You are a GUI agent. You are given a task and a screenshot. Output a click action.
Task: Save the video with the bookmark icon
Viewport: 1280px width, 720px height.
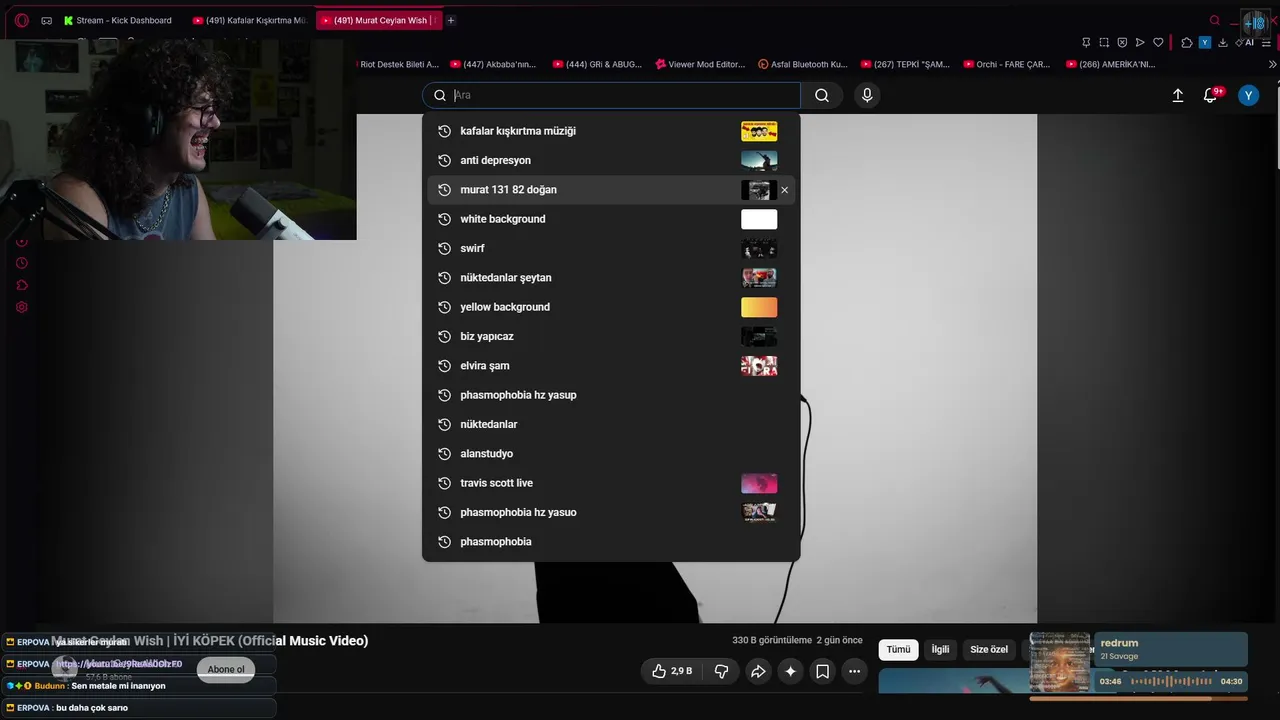pos(822,671)
